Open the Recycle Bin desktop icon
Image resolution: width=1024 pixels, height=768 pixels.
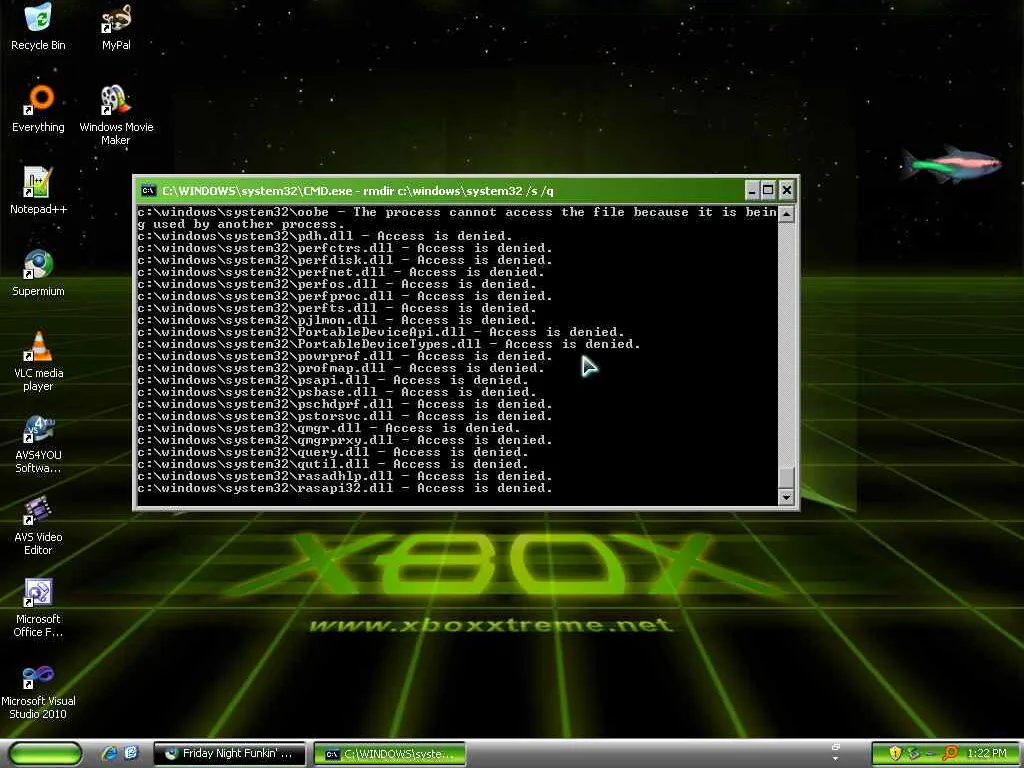pos(38,26)
